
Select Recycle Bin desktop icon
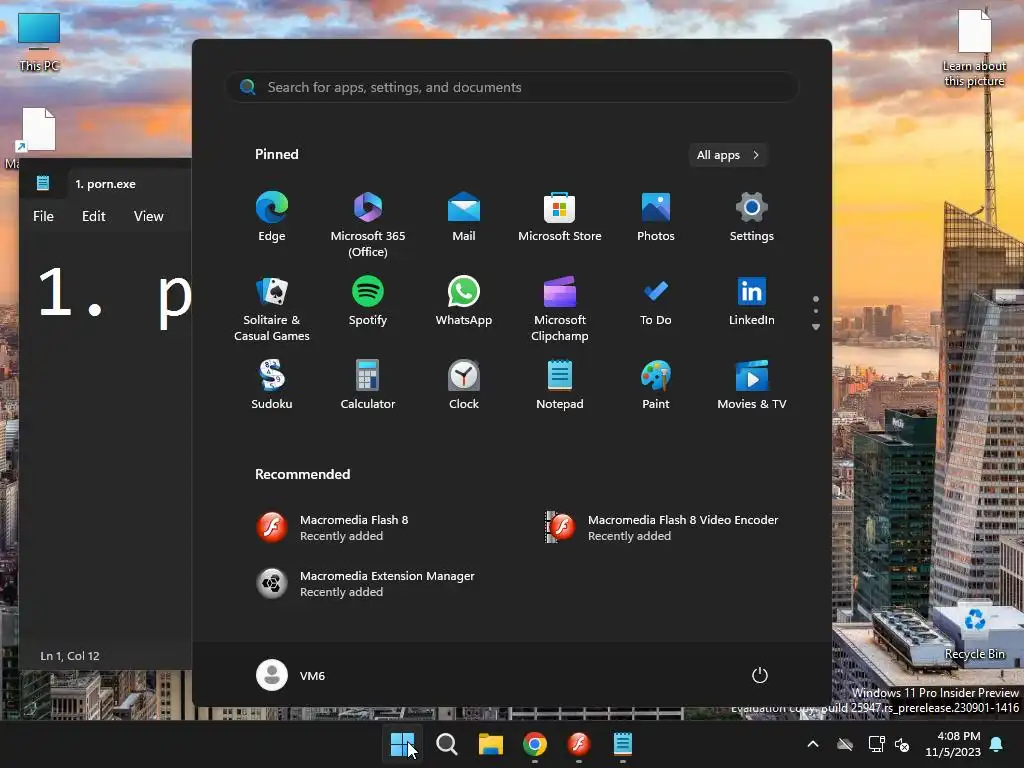(974, 630)
